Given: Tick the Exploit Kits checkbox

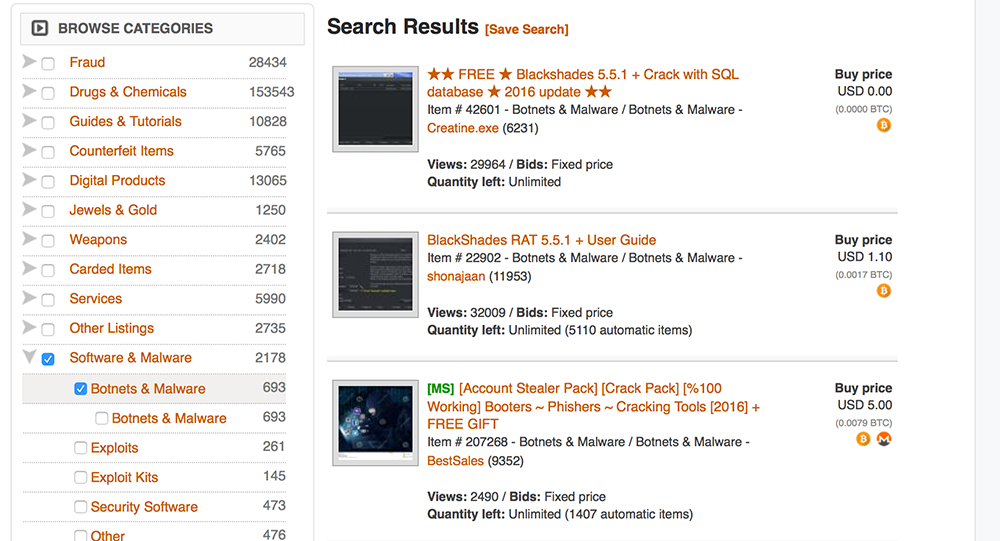Looking at the screenshot, I should [80, 477].
